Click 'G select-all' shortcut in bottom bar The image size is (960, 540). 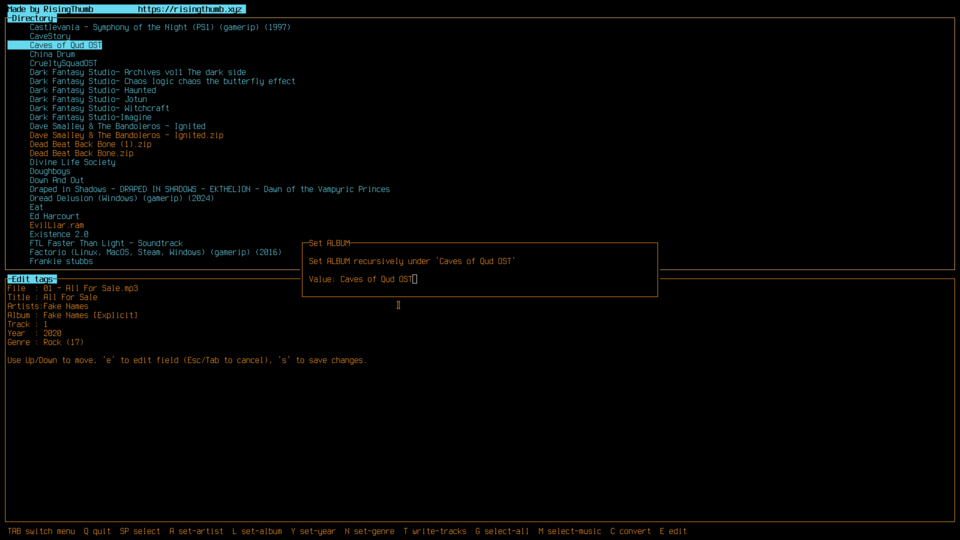[502, 531]
